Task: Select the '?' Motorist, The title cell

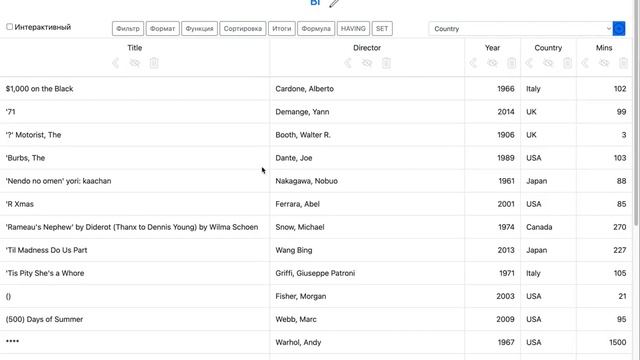Action: coord(135,135)
